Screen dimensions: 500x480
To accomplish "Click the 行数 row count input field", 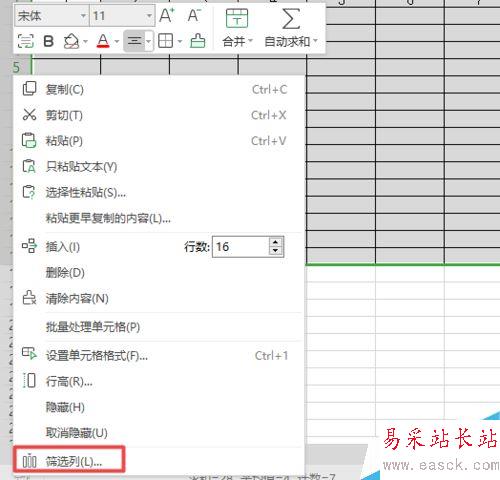I will tap(240, 247).
